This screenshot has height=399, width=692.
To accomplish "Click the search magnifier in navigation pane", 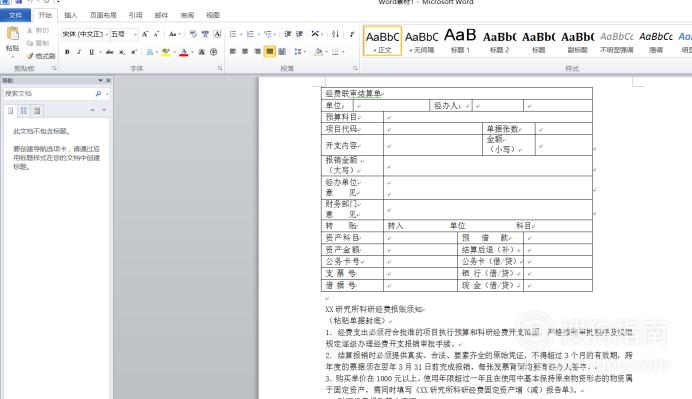I will pyautogui.click(x=98, y=94).
